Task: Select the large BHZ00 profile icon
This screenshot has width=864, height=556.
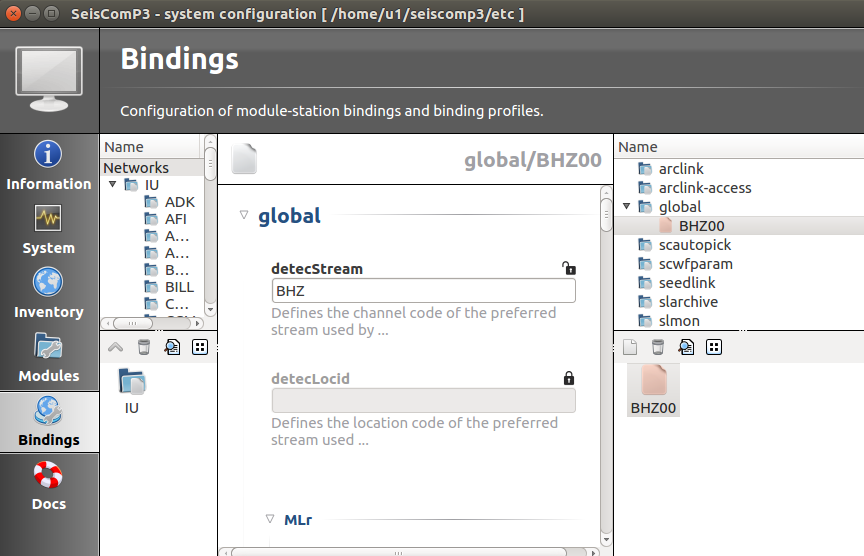Action: [x=654, y=391]
